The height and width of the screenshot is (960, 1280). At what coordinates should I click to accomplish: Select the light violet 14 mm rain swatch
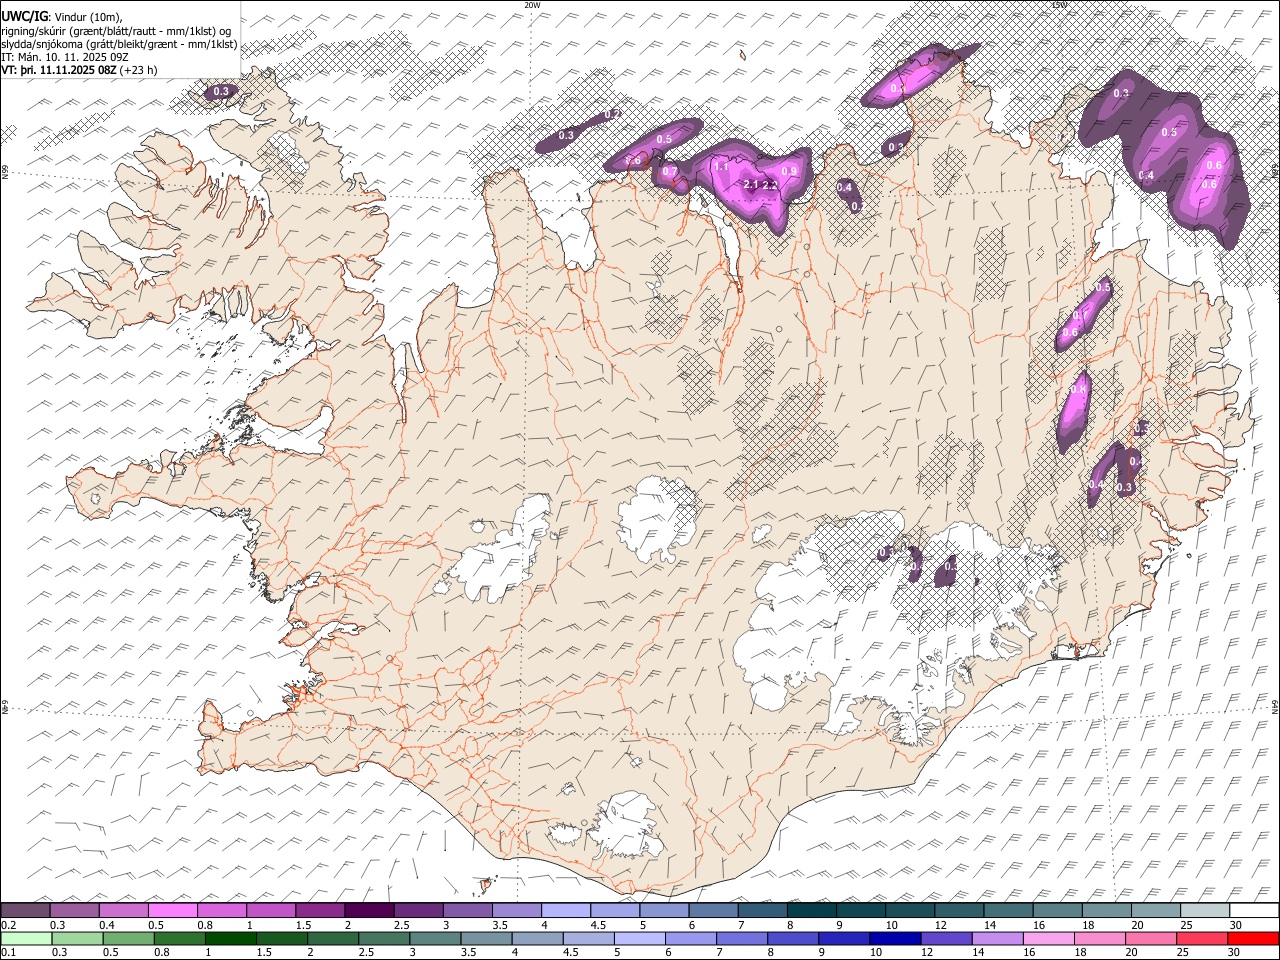[997, 938]
